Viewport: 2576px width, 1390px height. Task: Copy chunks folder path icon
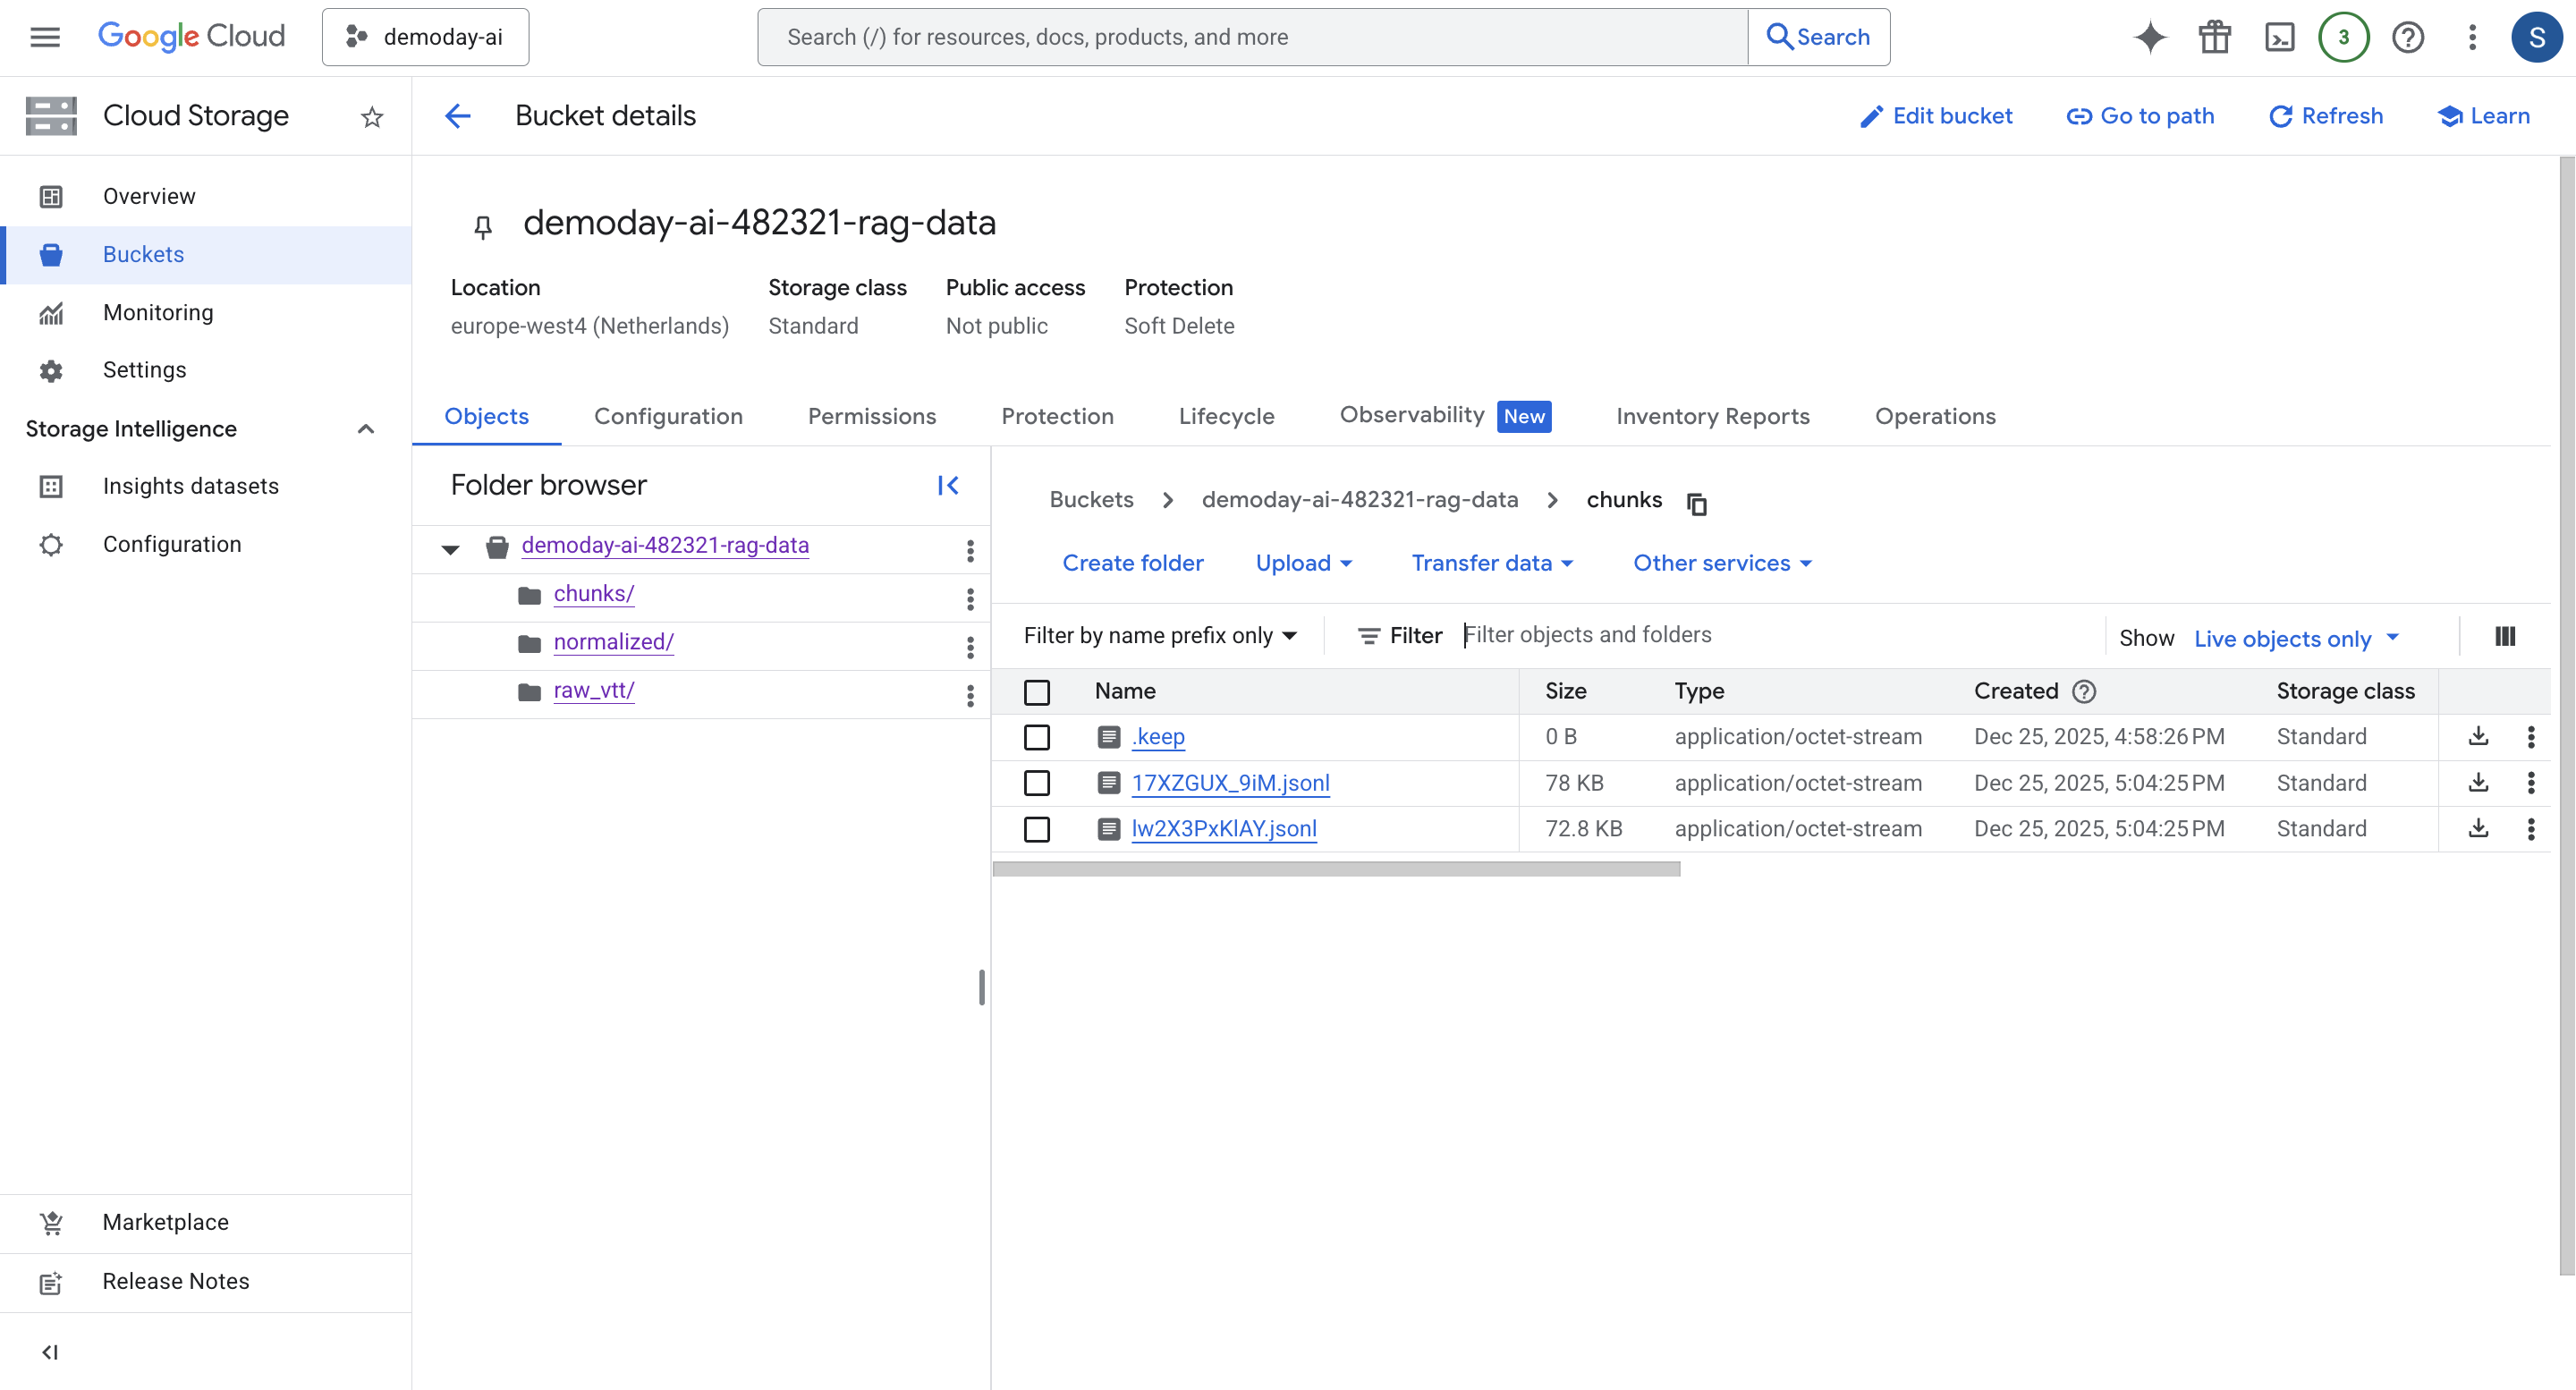click(1696, 503)
